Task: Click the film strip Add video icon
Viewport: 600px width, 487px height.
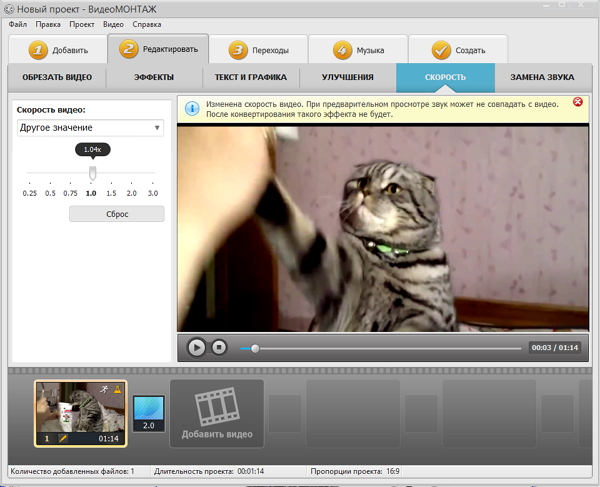Action: tap(217, 406)
